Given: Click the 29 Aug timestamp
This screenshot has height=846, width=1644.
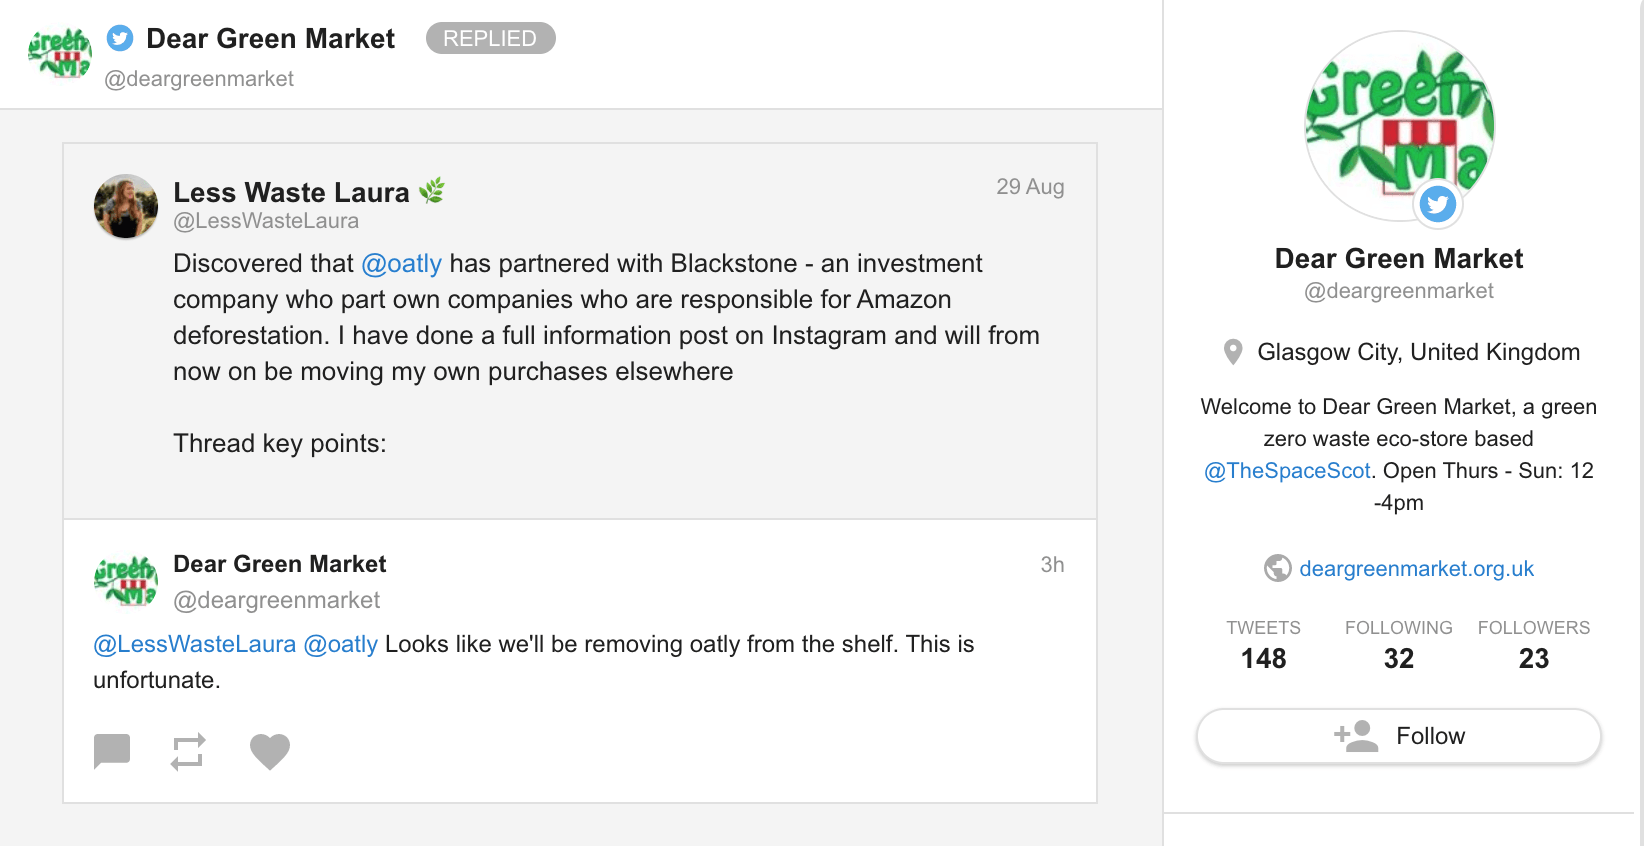Looking at the screenshot, I should point(1030,187).
